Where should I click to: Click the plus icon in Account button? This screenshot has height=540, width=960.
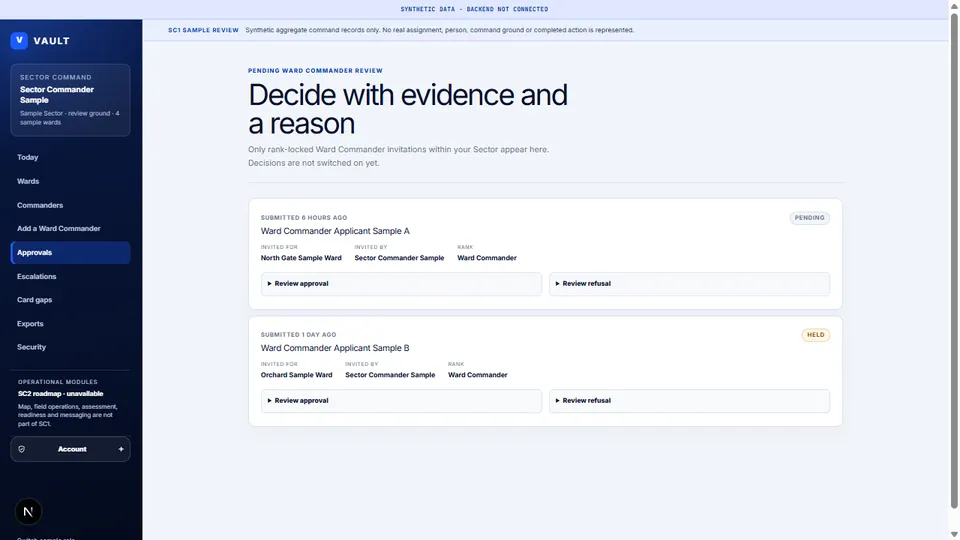[121, 449]
